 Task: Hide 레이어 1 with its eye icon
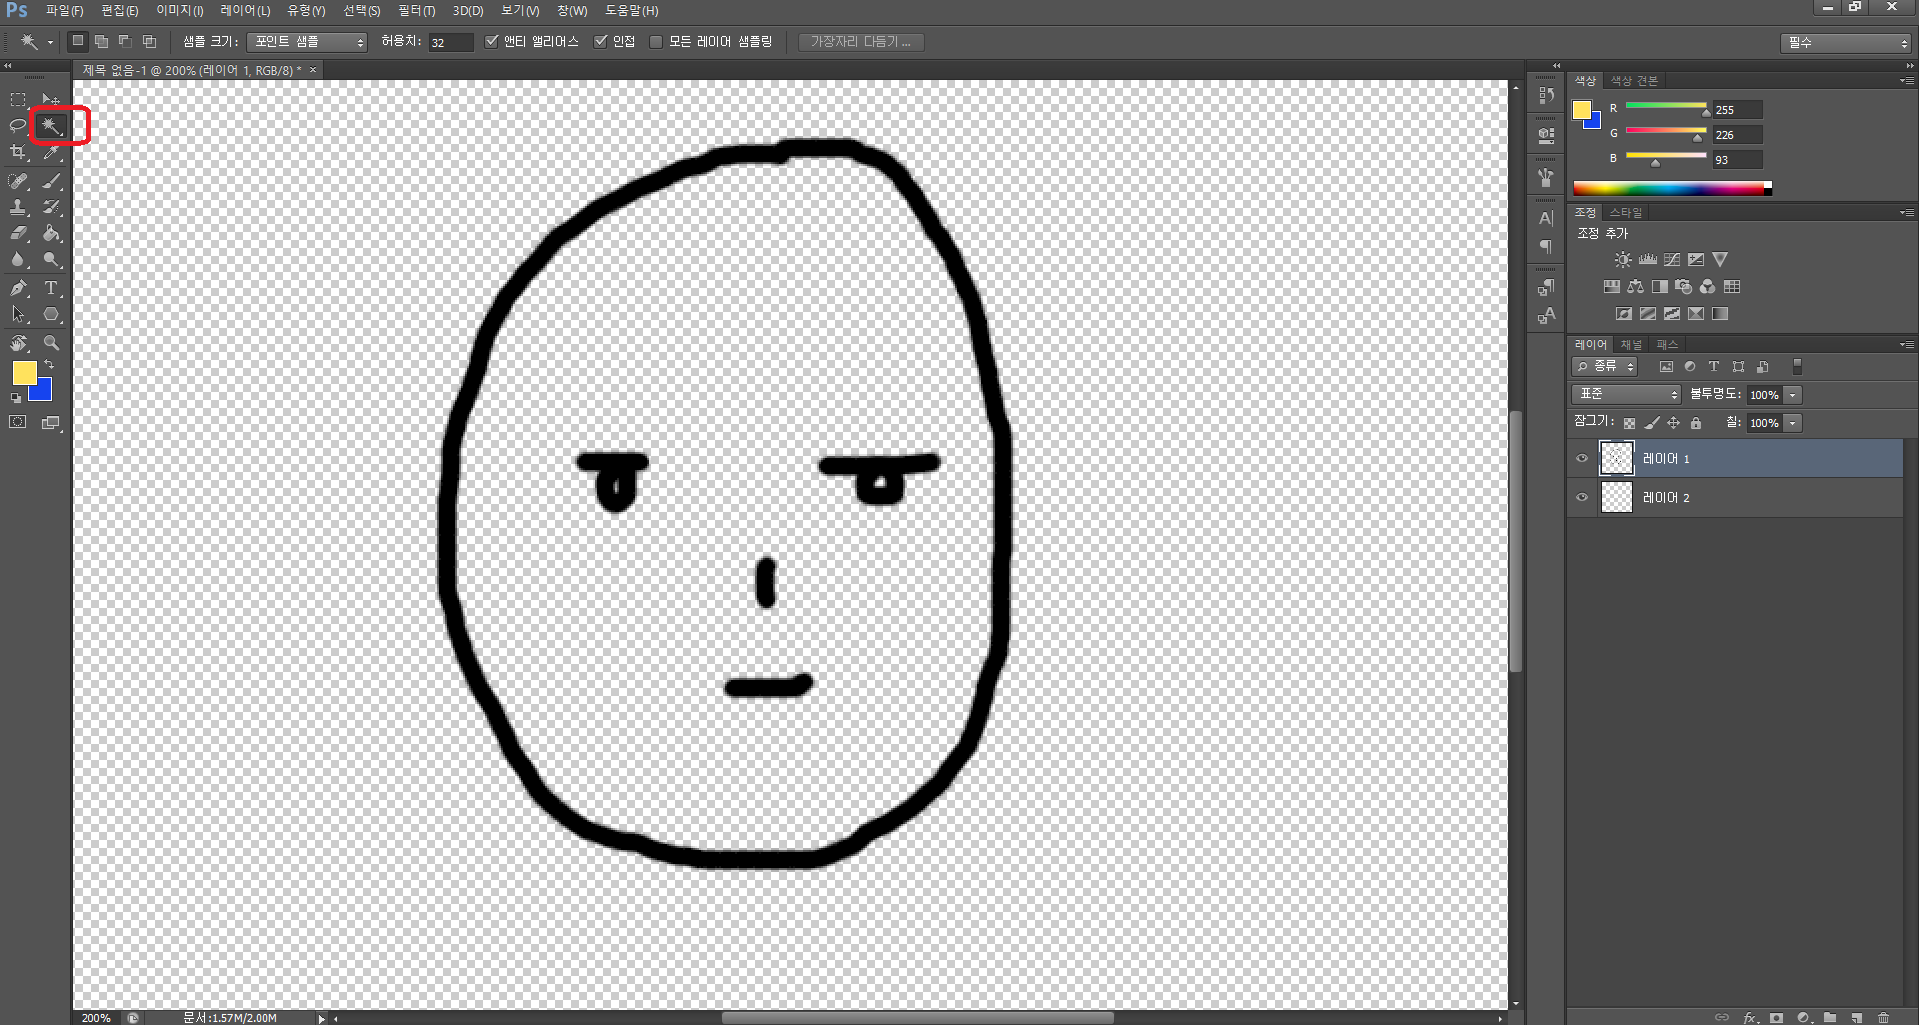(x=1582, y=458)
